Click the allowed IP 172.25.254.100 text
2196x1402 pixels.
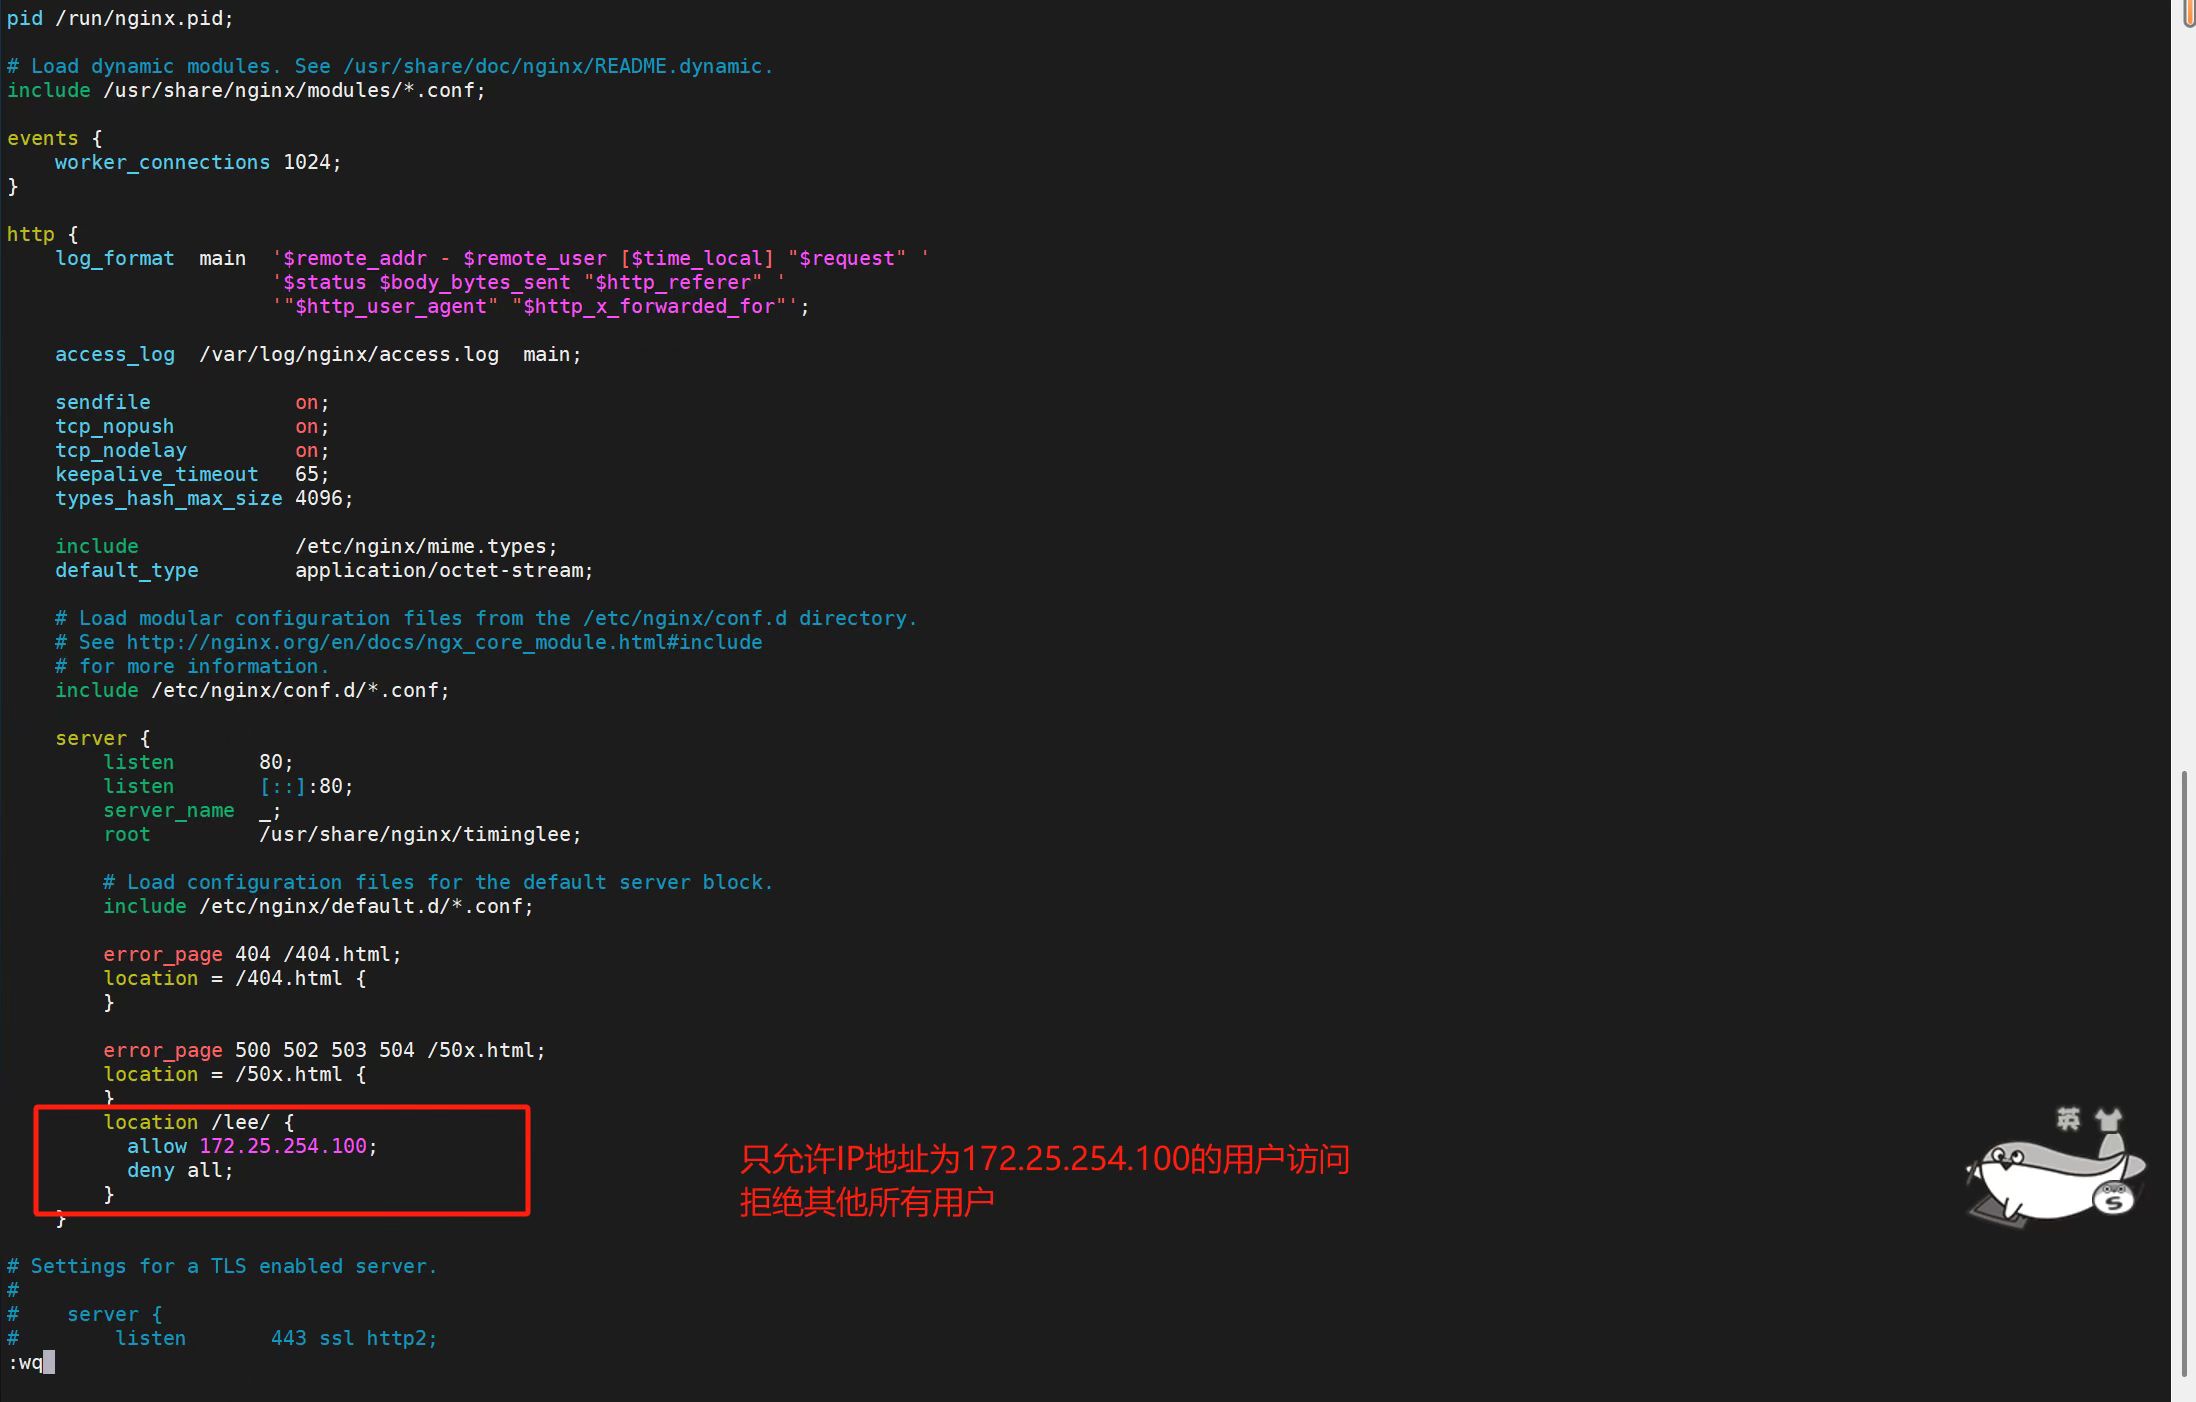283,1146
